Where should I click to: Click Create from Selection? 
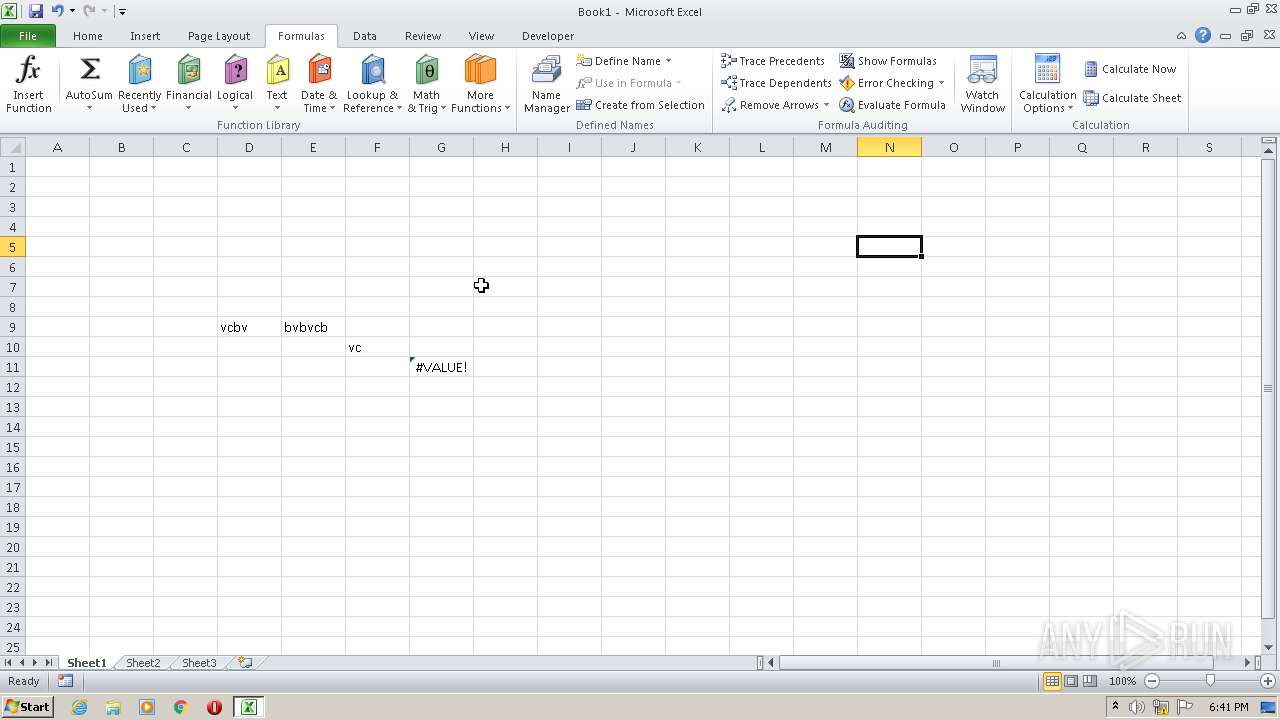pos(641,105)
